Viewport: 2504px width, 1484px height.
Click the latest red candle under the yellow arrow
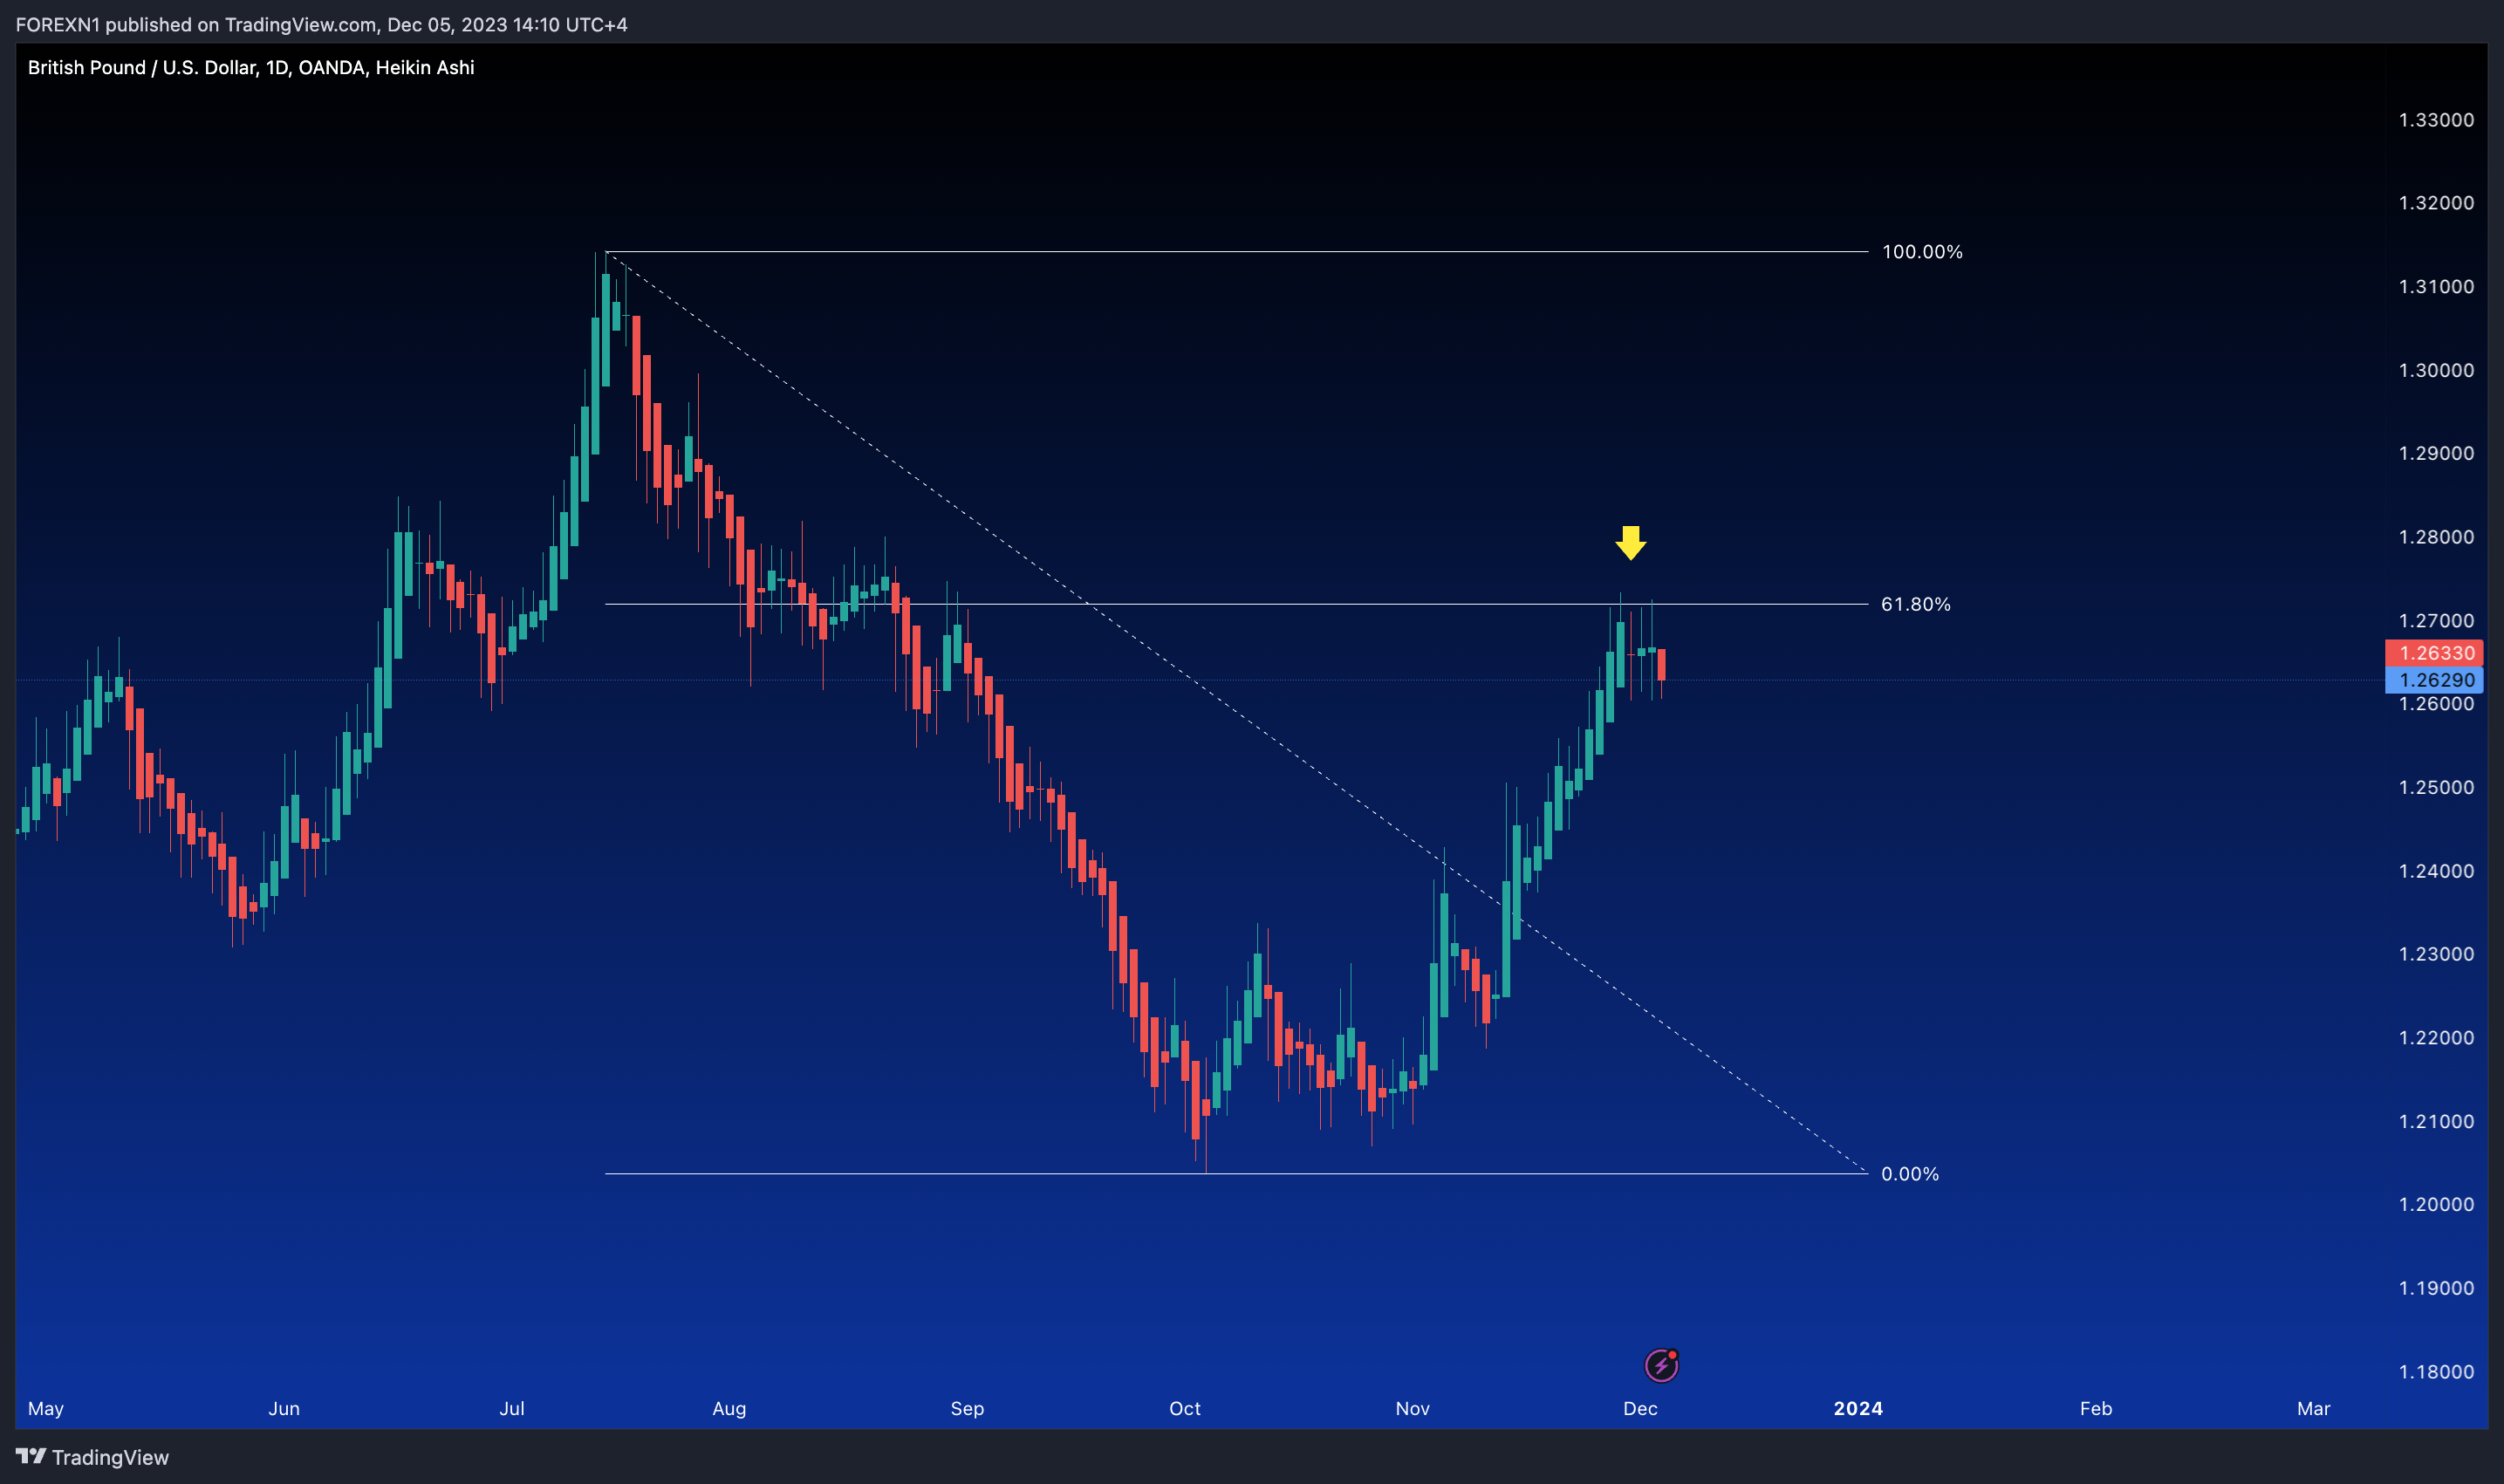[x=1661, y=665]
